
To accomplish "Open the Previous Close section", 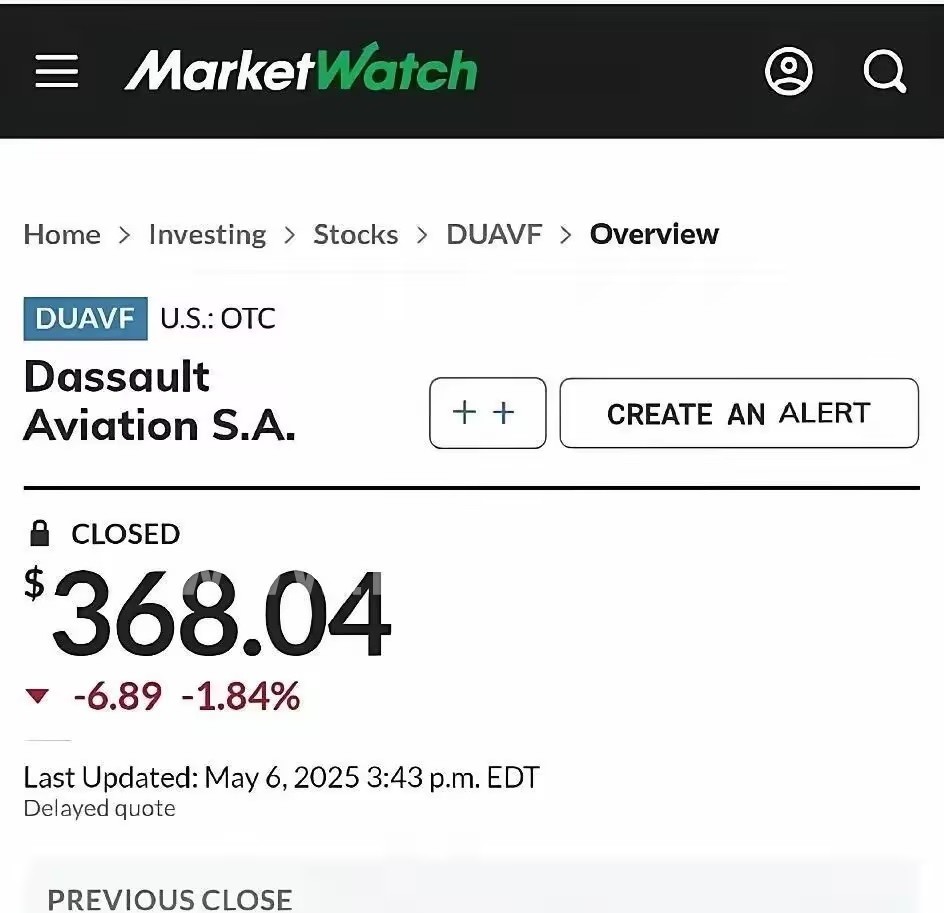I will point(170,898).
